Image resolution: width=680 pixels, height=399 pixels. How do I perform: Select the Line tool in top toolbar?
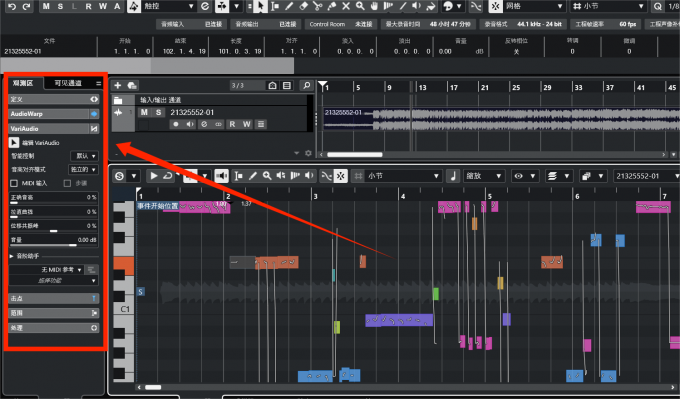[x=403, y=6]
